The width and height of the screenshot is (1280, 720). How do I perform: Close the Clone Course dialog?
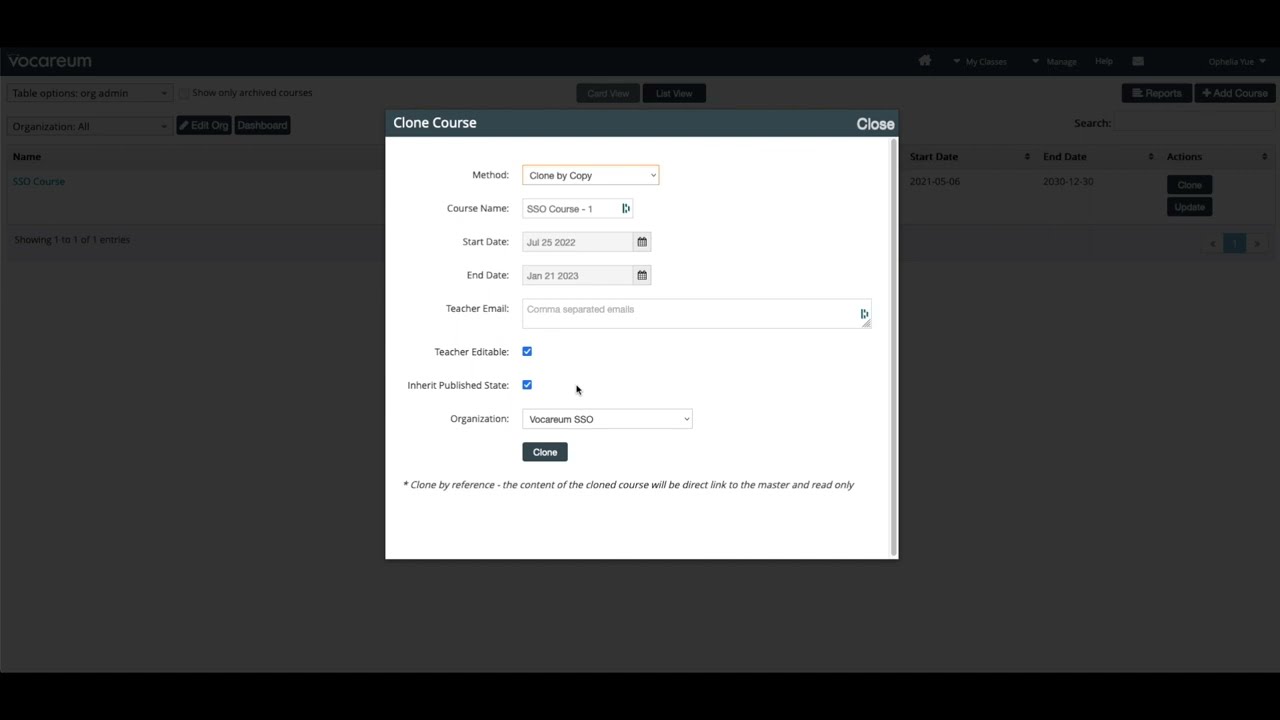(x=875, y=124)
